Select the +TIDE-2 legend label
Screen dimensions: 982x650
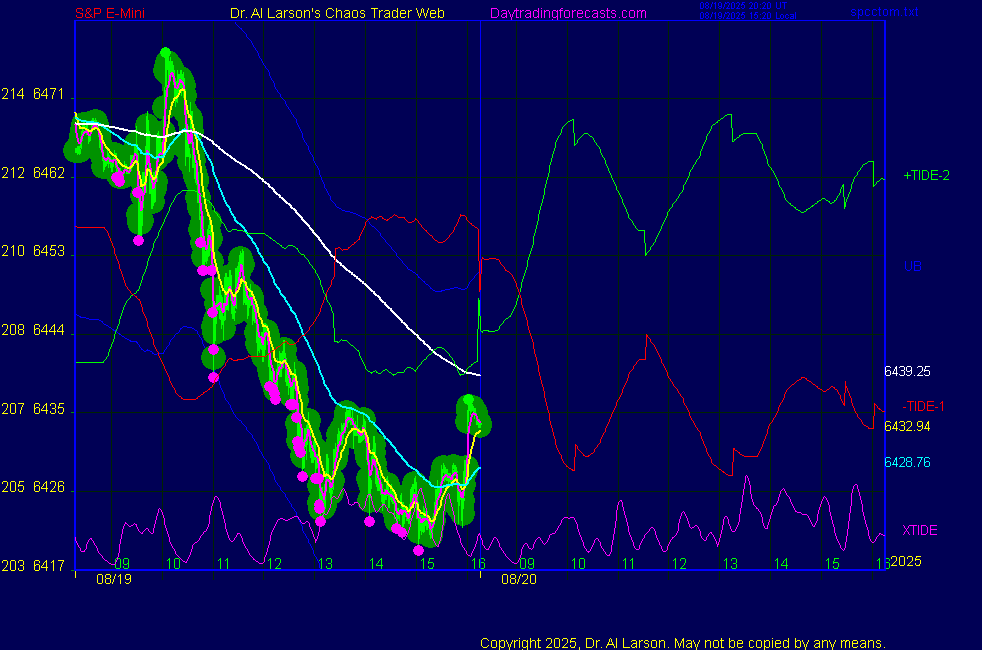pyautogui.click(x=926, y=175)
